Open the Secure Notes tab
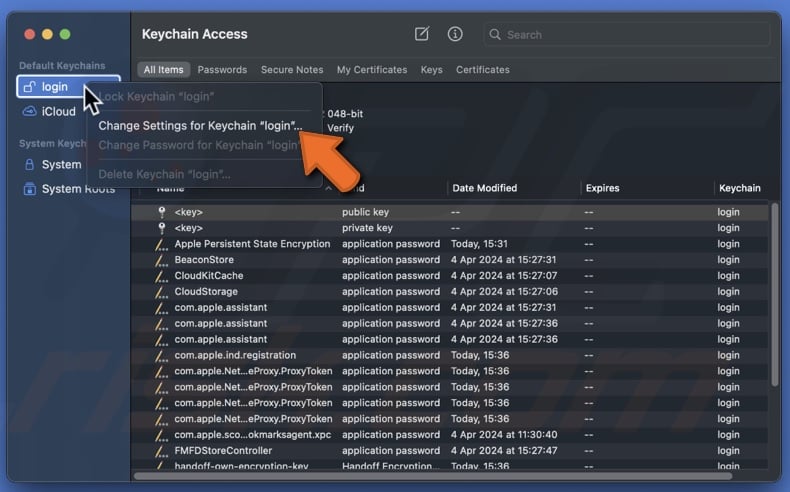This screenshot has width=790, height=492. (292, 69)
